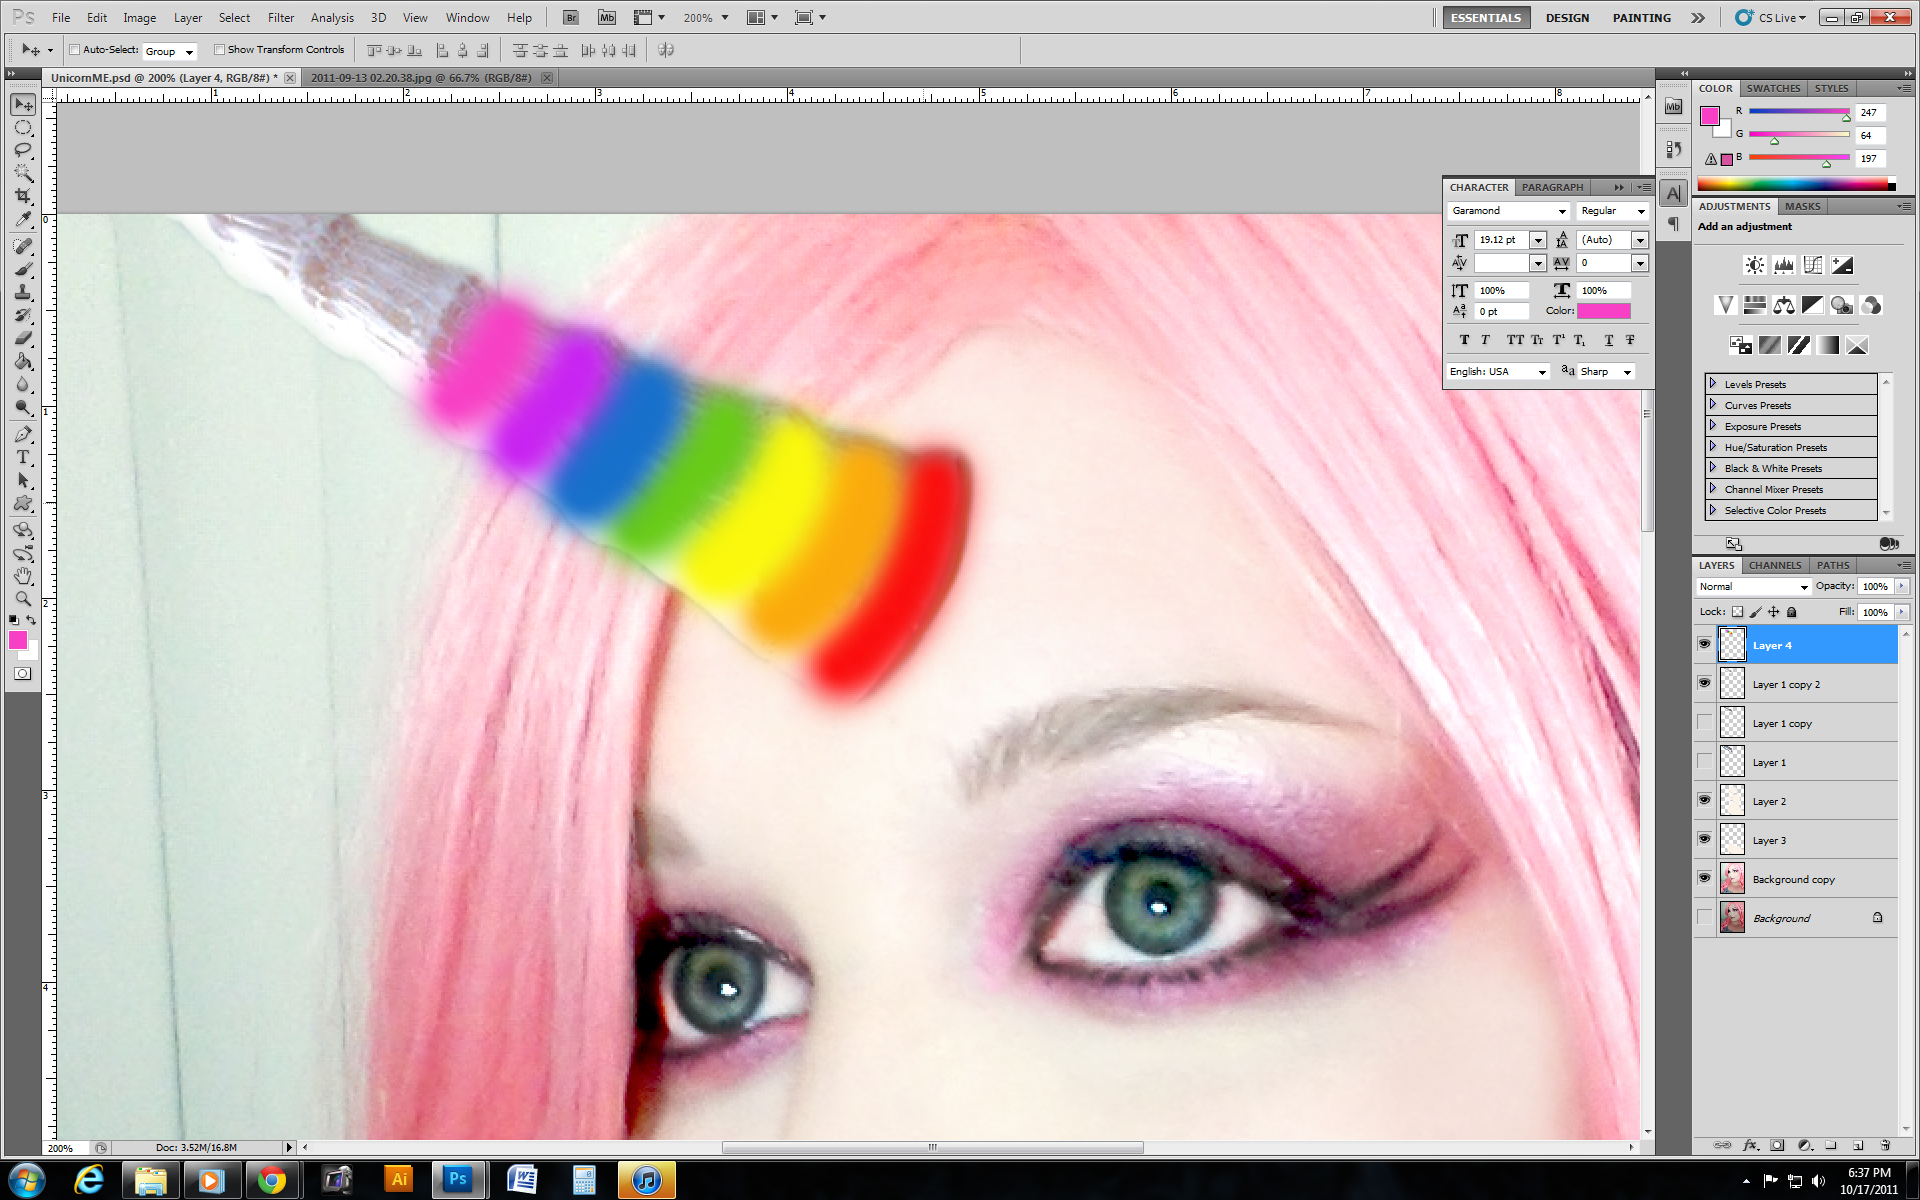Open the Sharp anti-aliasing dropdown
This screenshot has height=1200, width=1920.
pos(1606,372)
